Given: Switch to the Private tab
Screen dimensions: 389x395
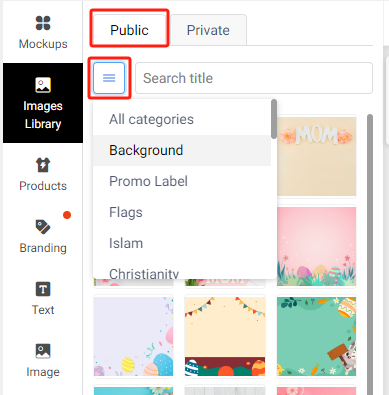Looking at the screenshot, I should click(208, 30).
